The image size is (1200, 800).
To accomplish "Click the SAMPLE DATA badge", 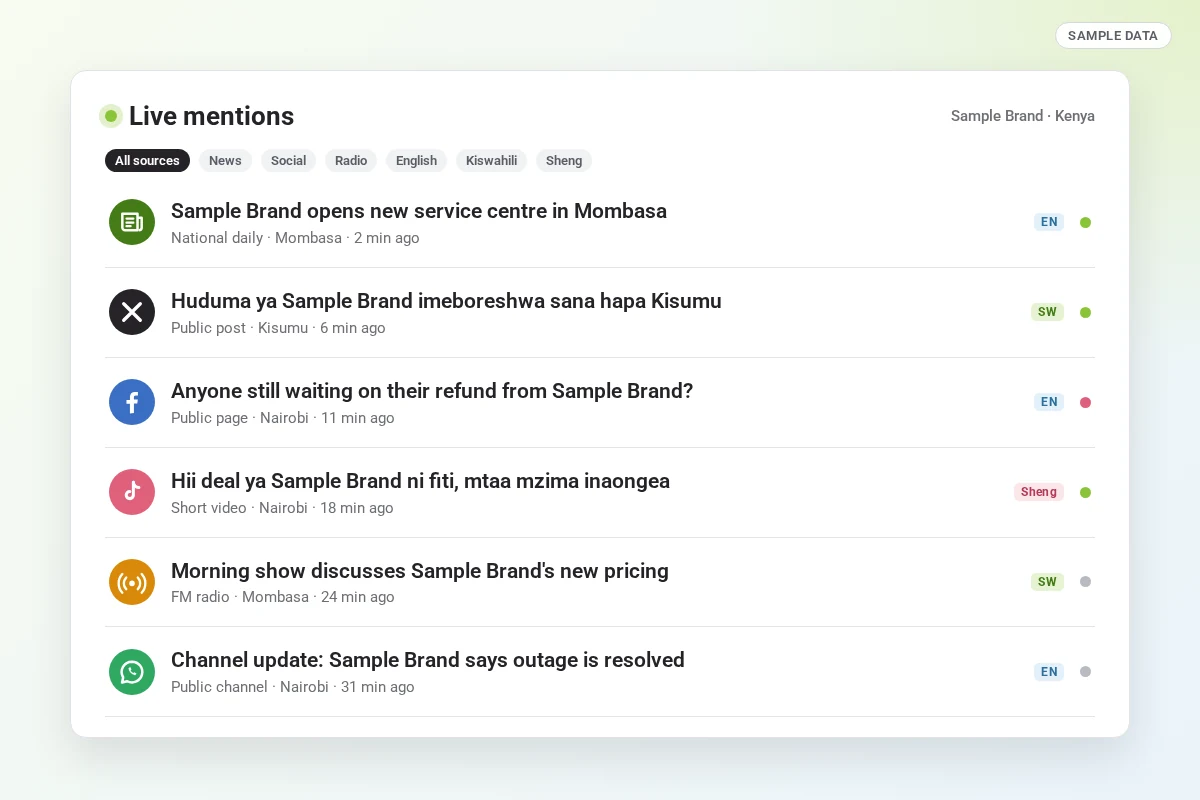I will 1113,35.
